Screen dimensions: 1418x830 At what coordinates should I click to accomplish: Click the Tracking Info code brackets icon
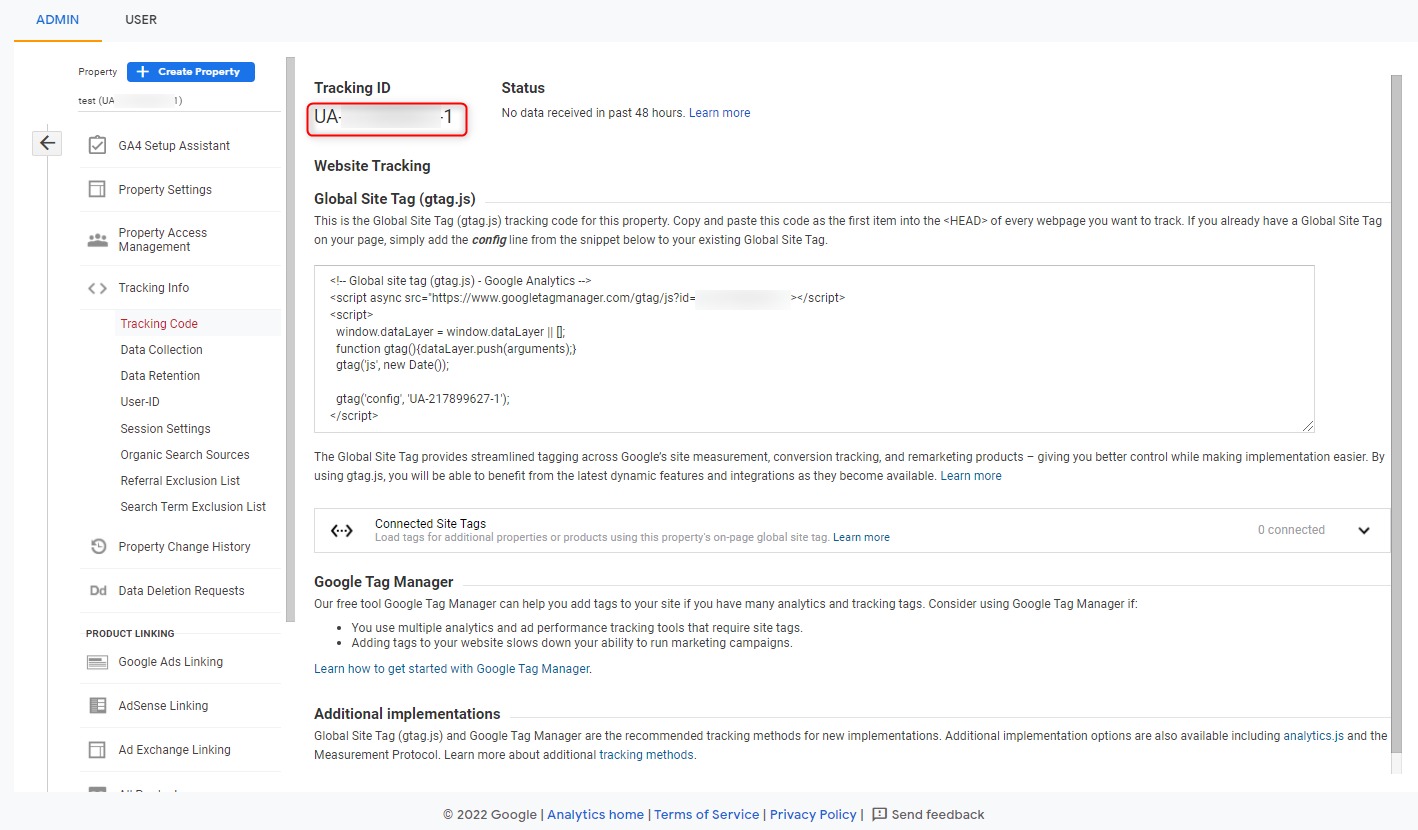pyautogui.click(x=97, y=288)
